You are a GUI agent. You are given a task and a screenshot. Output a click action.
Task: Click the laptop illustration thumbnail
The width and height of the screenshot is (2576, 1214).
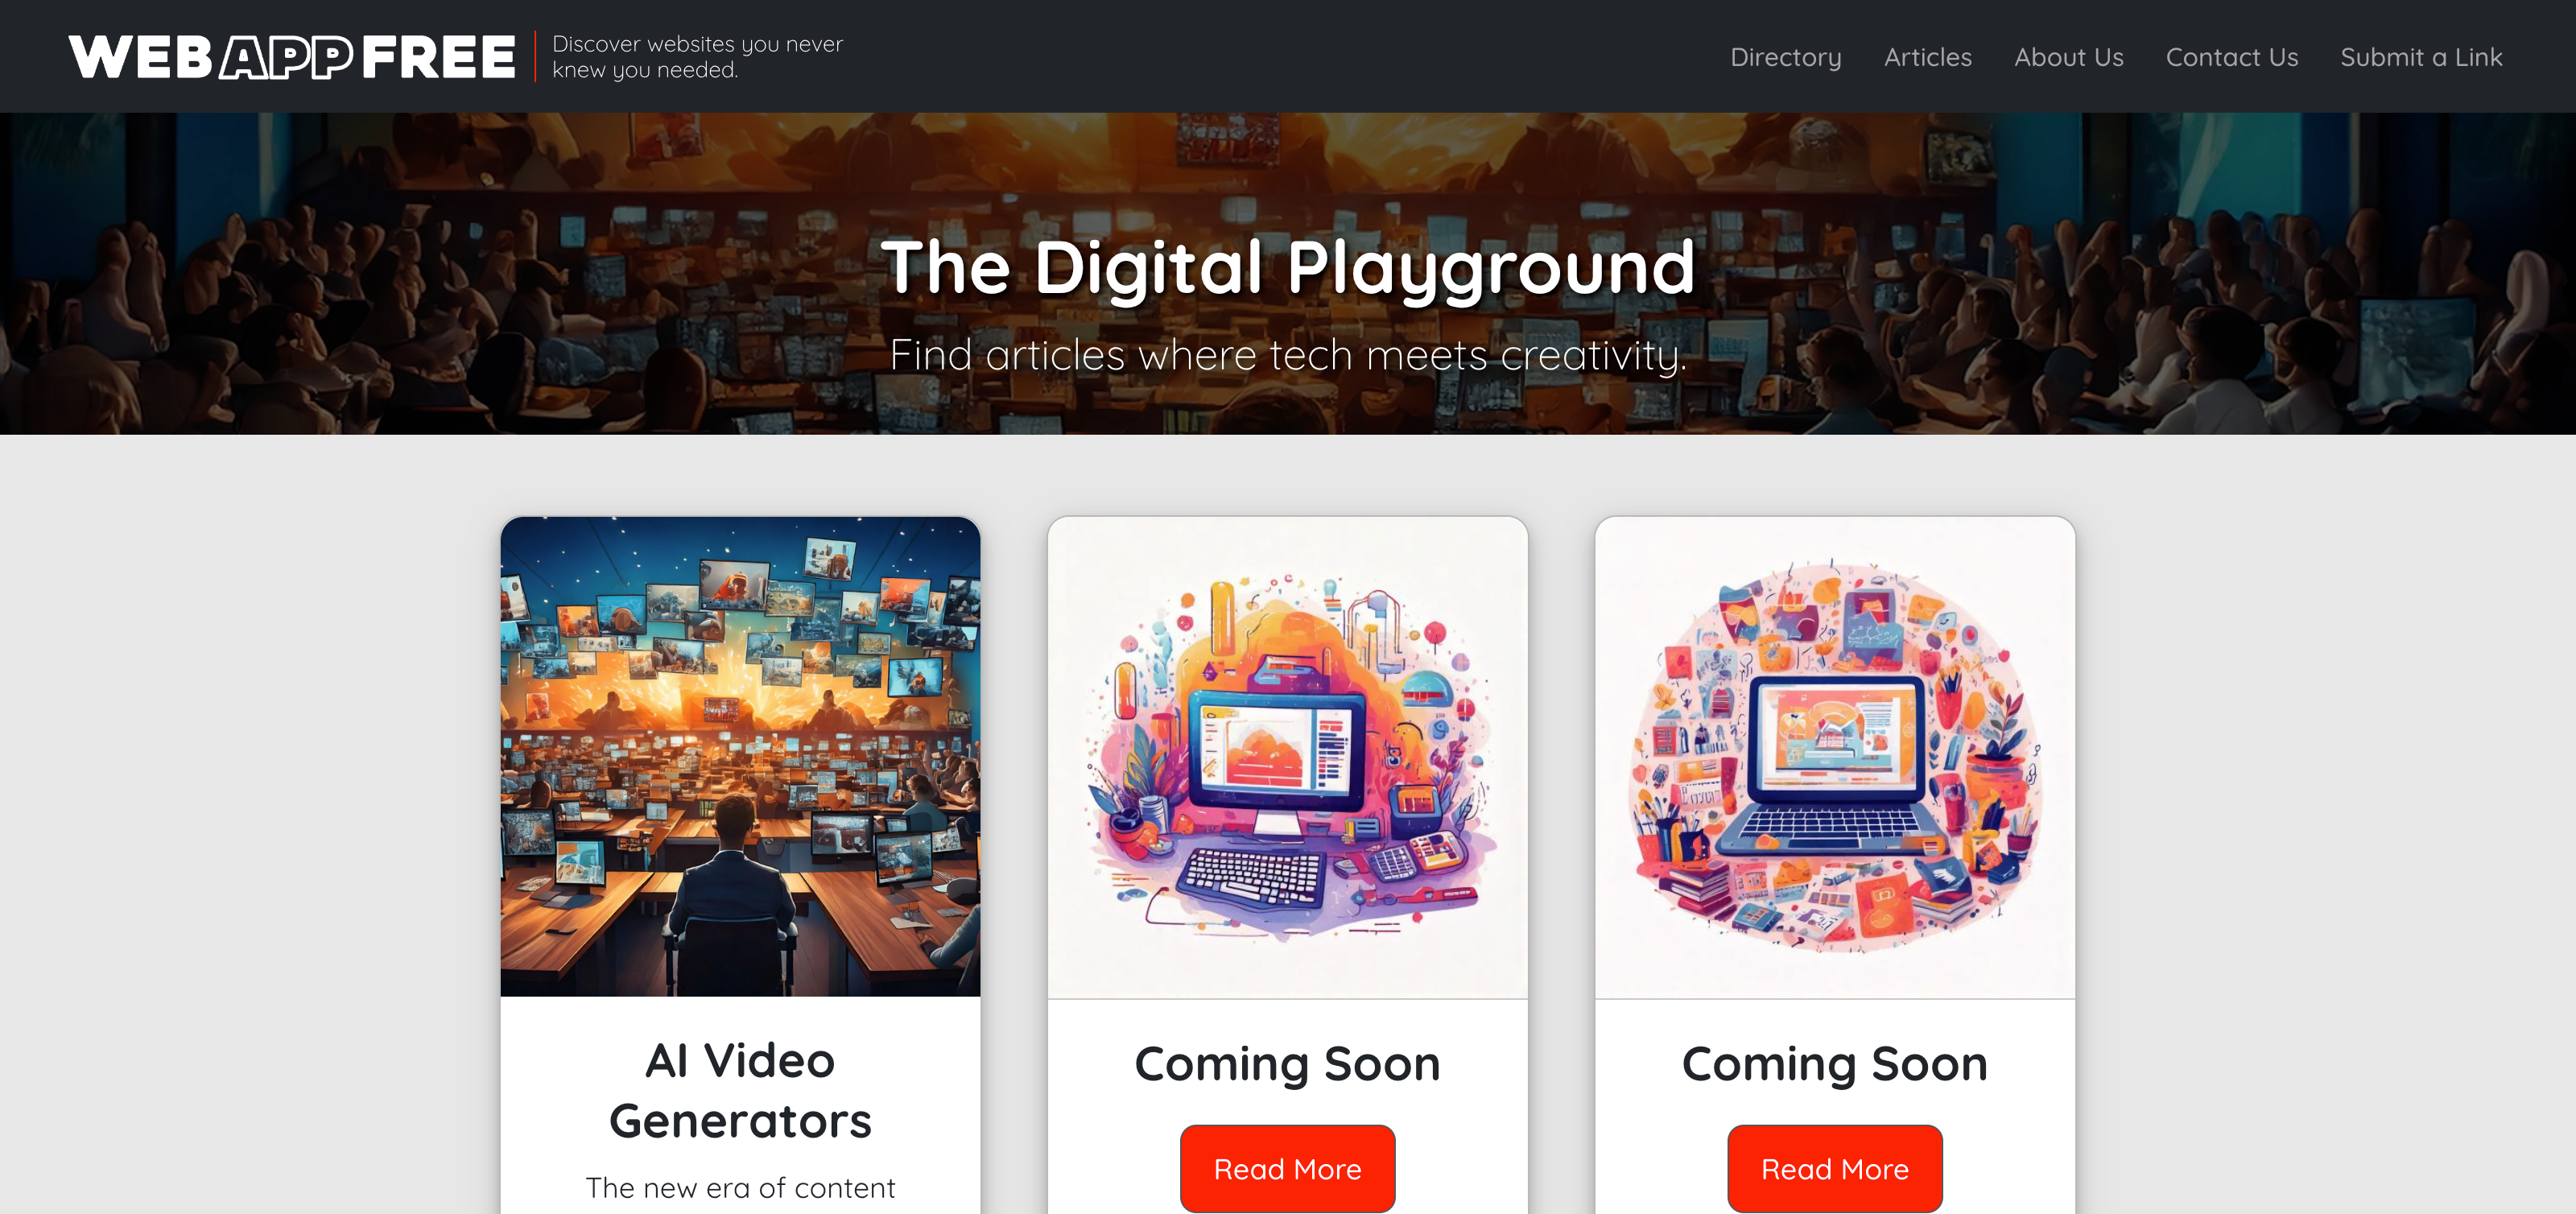coord(1835,757)
